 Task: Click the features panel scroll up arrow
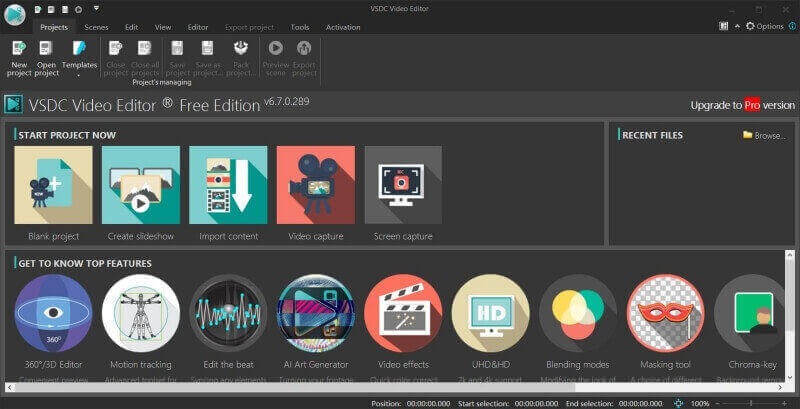pyautogui.click(x=789, y=254)
